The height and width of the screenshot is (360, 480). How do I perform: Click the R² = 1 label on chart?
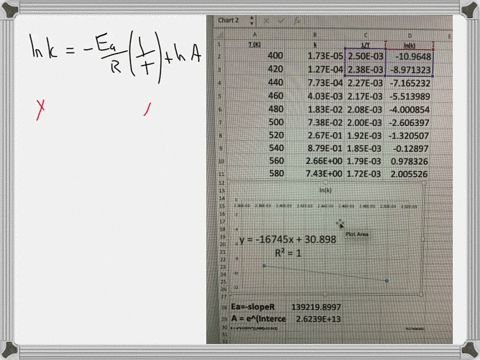point(288,253)
